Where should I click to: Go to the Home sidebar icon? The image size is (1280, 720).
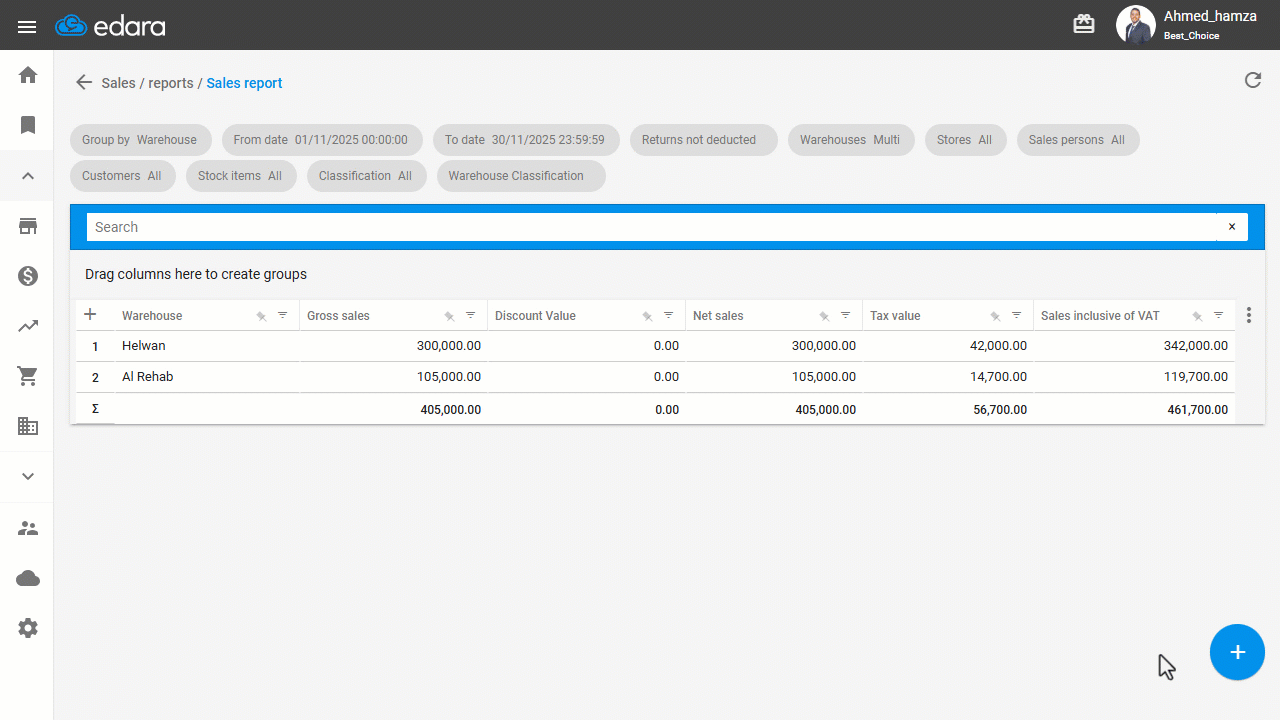coord(28,75)
